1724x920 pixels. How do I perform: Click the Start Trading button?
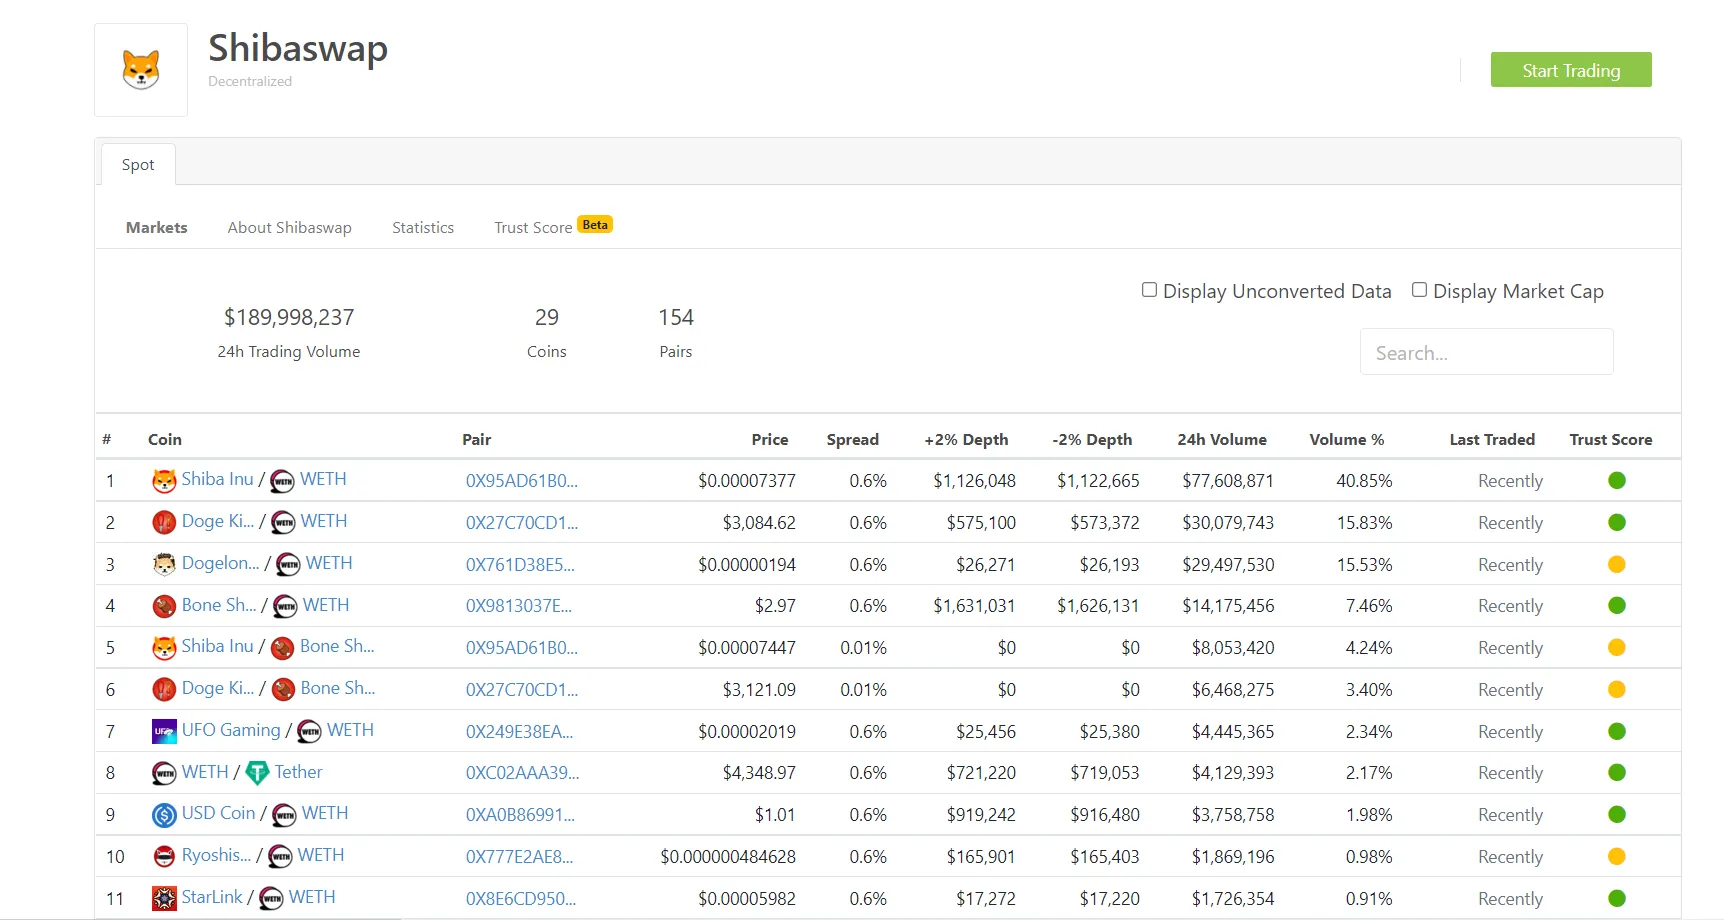[1571, 70]
